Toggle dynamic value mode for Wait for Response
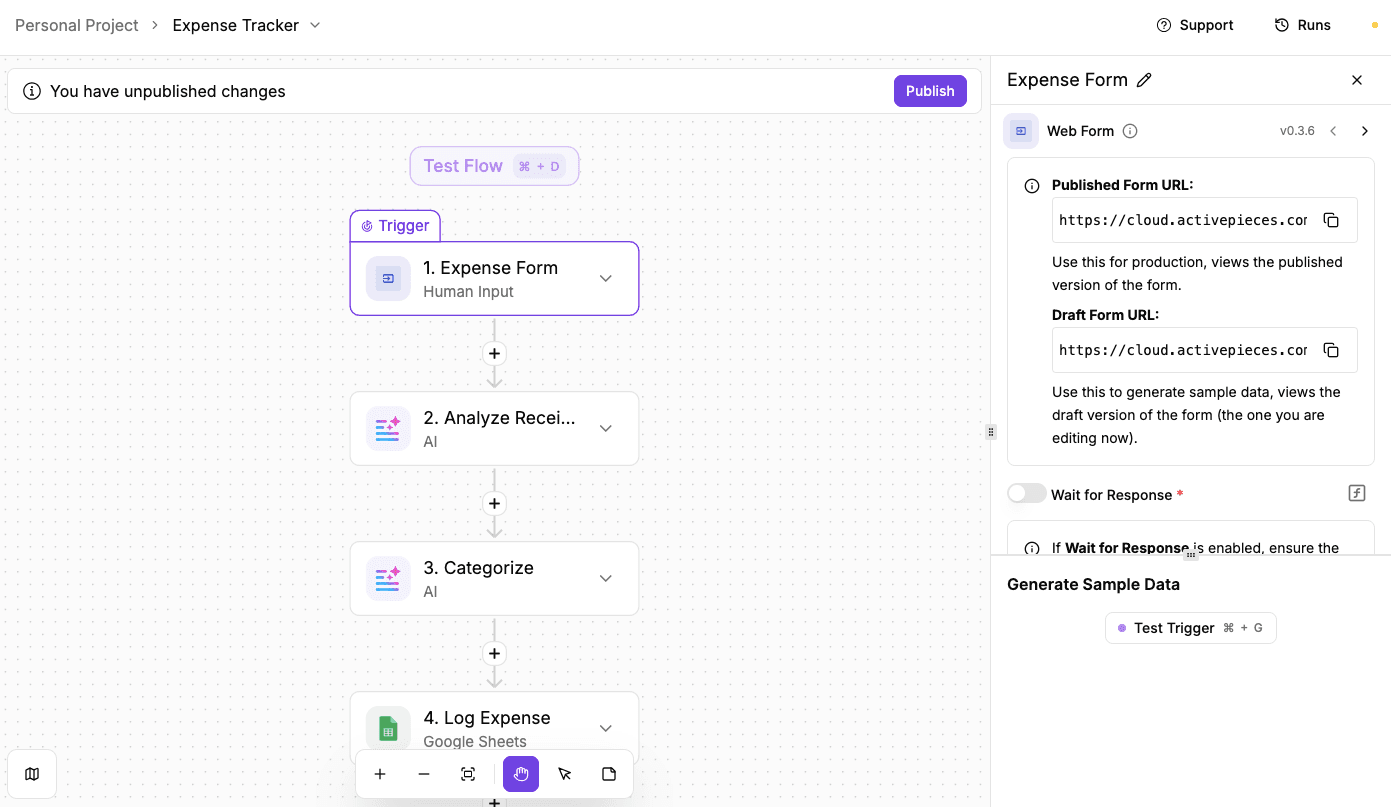 point(1356,492)
